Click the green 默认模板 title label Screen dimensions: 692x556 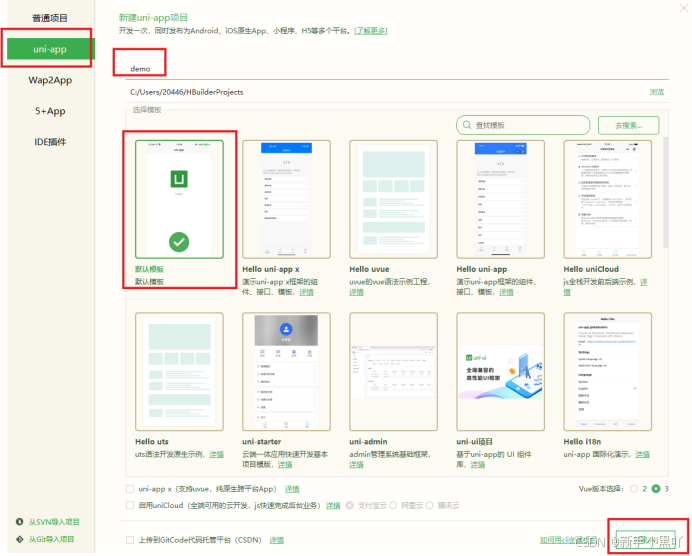[x=149, y=269]
